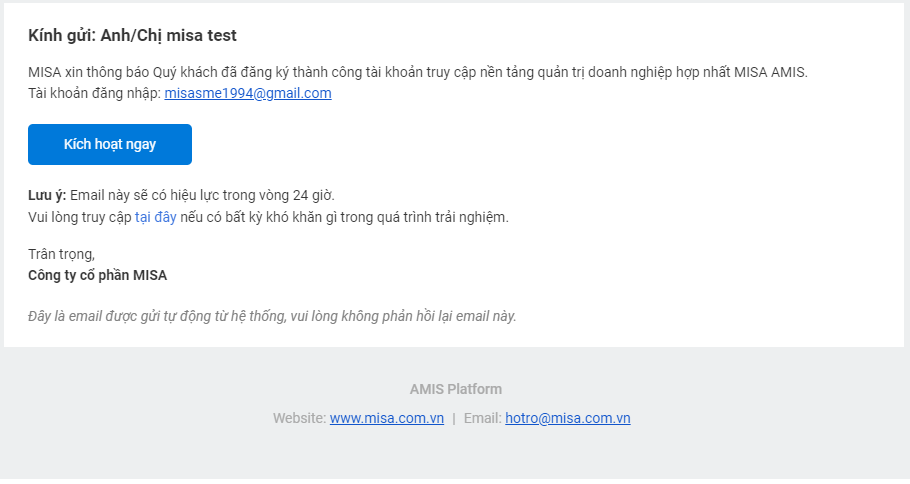Click the name misa test in greeting
This screenshot has height=484, width=910.
(x=201, y=35)
